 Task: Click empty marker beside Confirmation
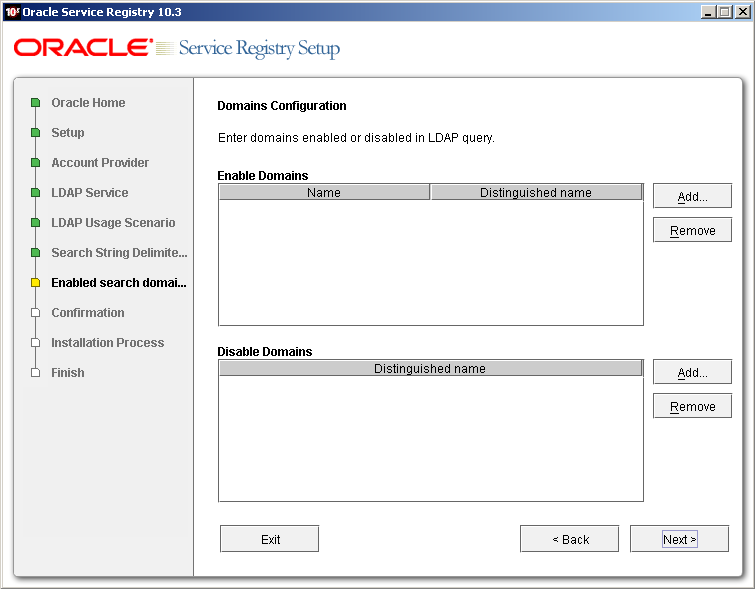click(x=35, y=313)
